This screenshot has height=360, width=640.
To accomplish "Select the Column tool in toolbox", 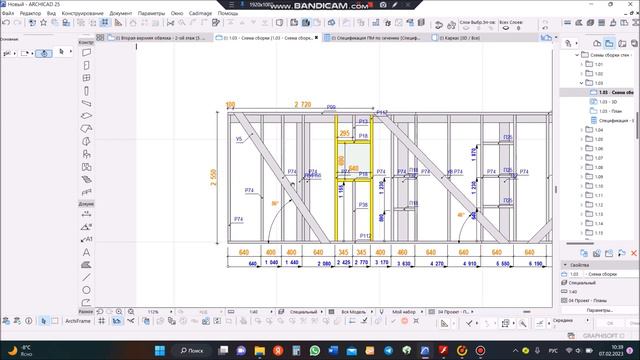I will pos(86,91).
